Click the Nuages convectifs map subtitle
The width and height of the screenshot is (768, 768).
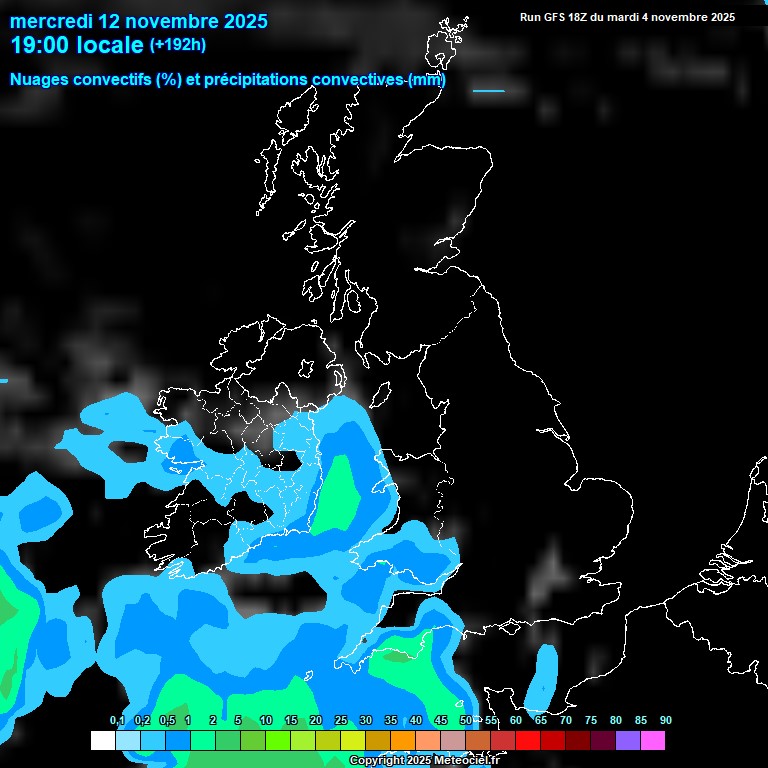(x=228, y=80)
